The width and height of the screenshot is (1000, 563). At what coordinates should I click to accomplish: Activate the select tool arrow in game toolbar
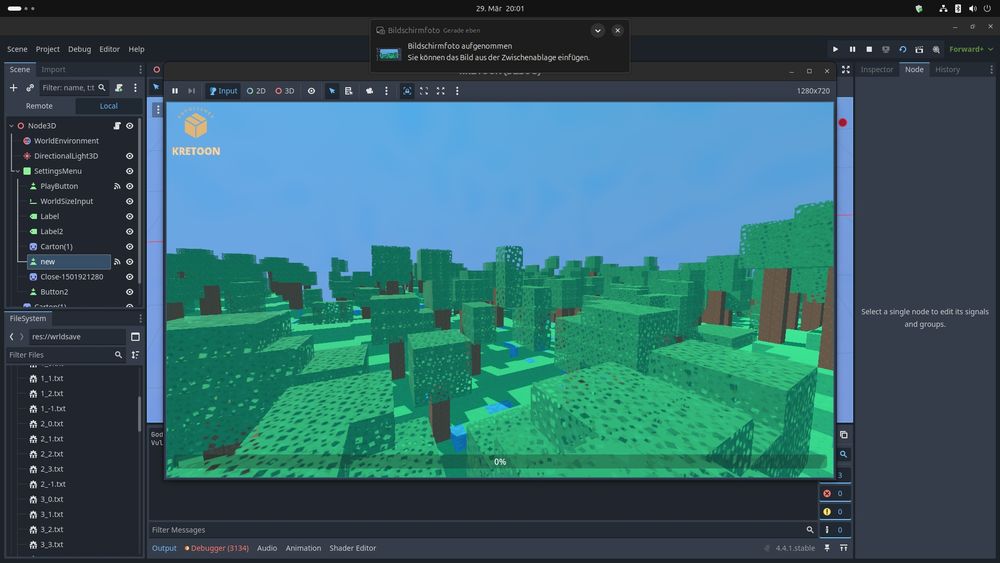point(332,91)
